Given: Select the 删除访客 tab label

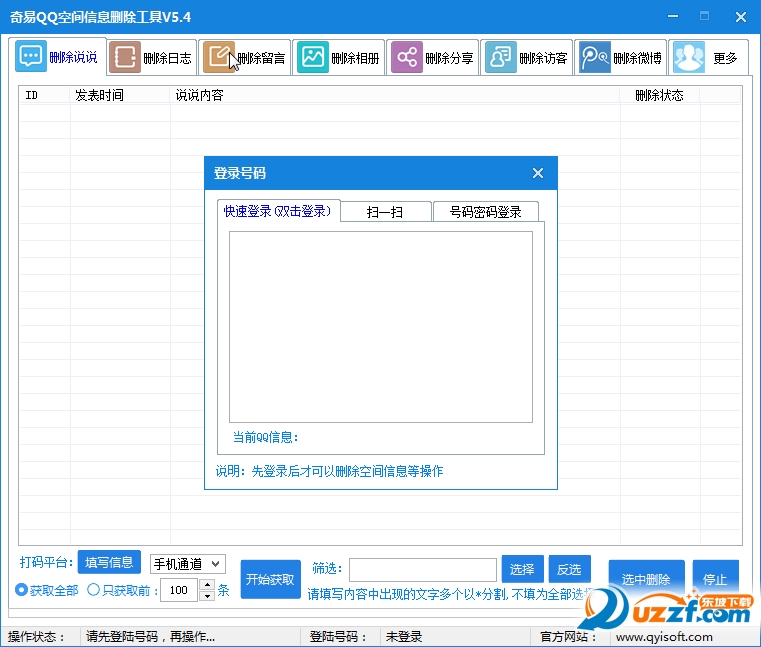Looking at the screenshot, I should pyautogui.click(x=543, y=59).
